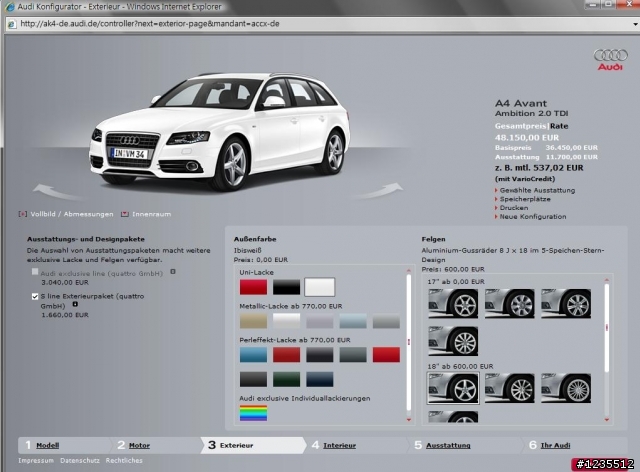Select the Ibisweiß white Uni-Lacke swatch
Screen dimensions: 640x472
pos(320,287)
